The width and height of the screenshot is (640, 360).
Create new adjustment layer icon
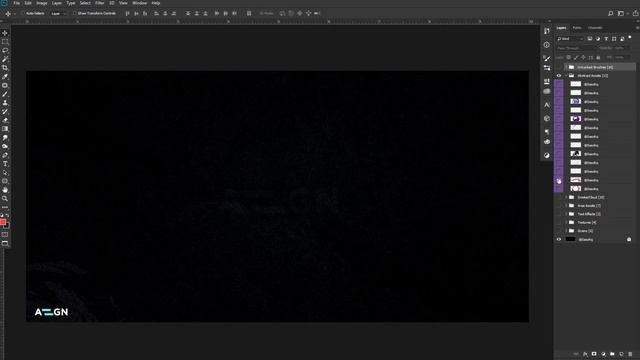pyautogui.click(x=603, y=354)
